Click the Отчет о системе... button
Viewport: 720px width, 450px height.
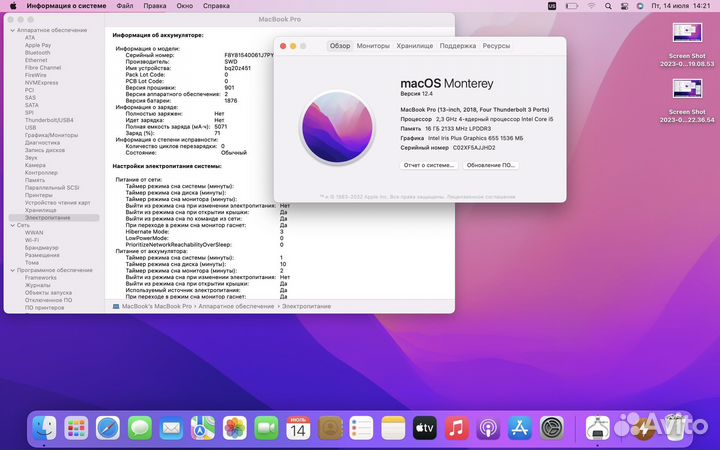click(428, 165)
